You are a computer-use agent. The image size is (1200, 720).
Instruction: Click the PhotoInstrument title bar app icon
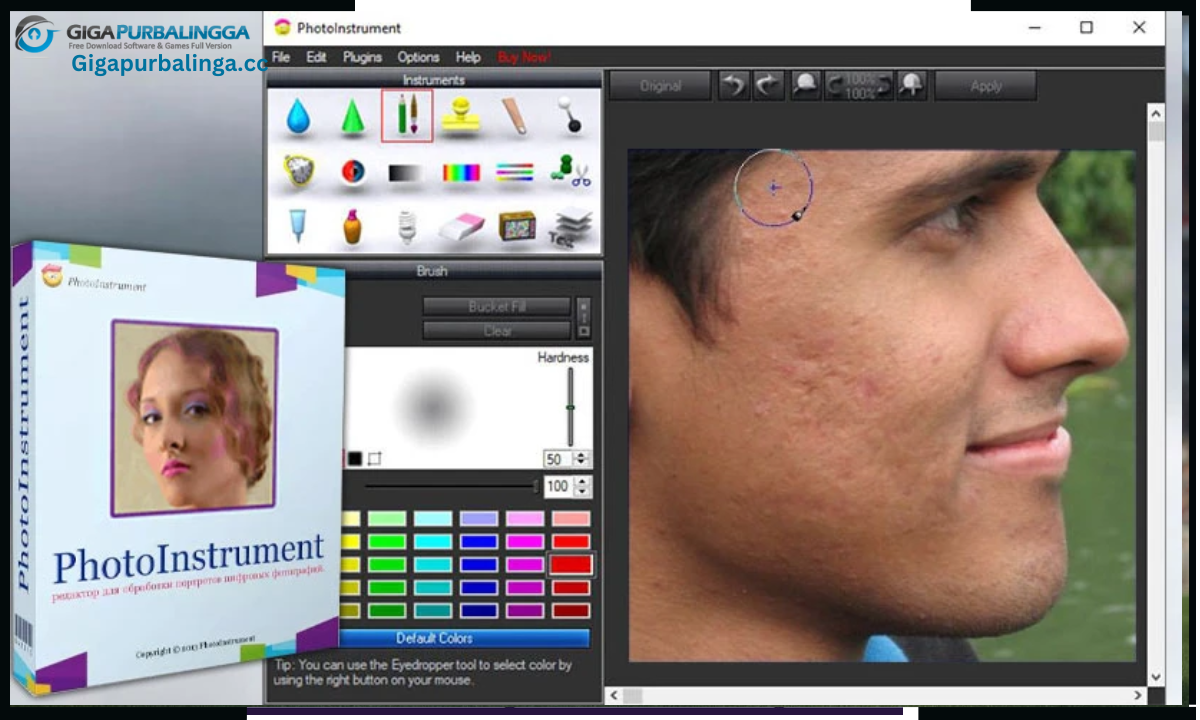tap(283, 27)
